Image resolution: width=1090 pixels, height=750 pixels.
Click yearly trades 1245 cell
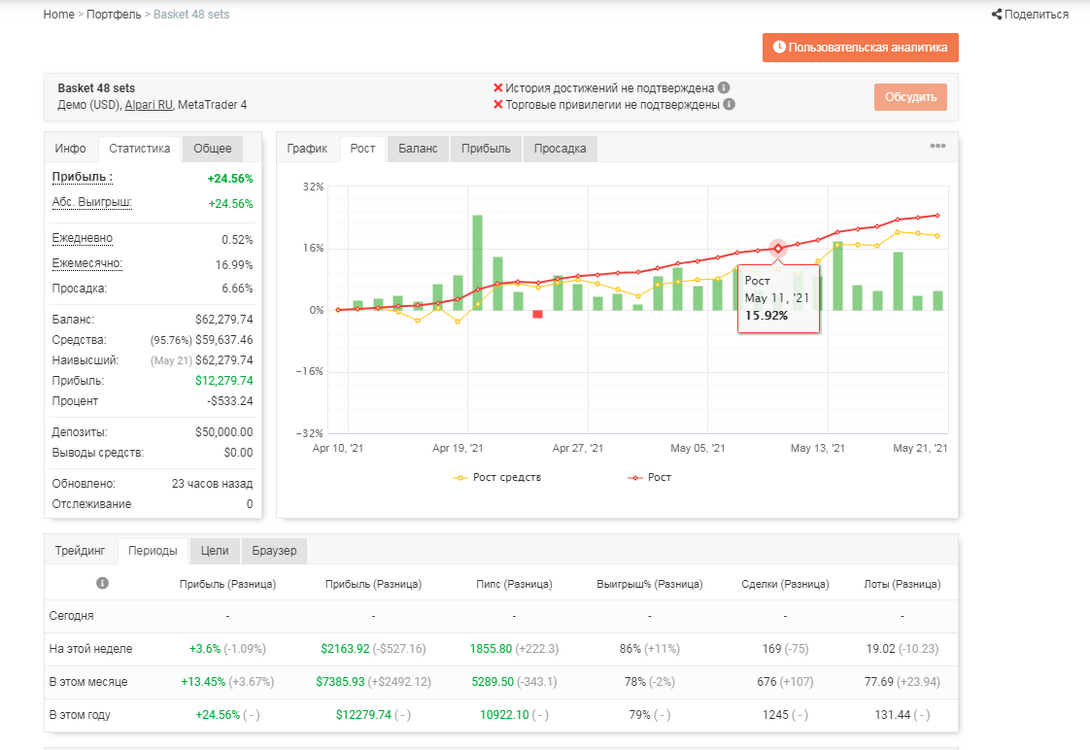tap(785, 715)
